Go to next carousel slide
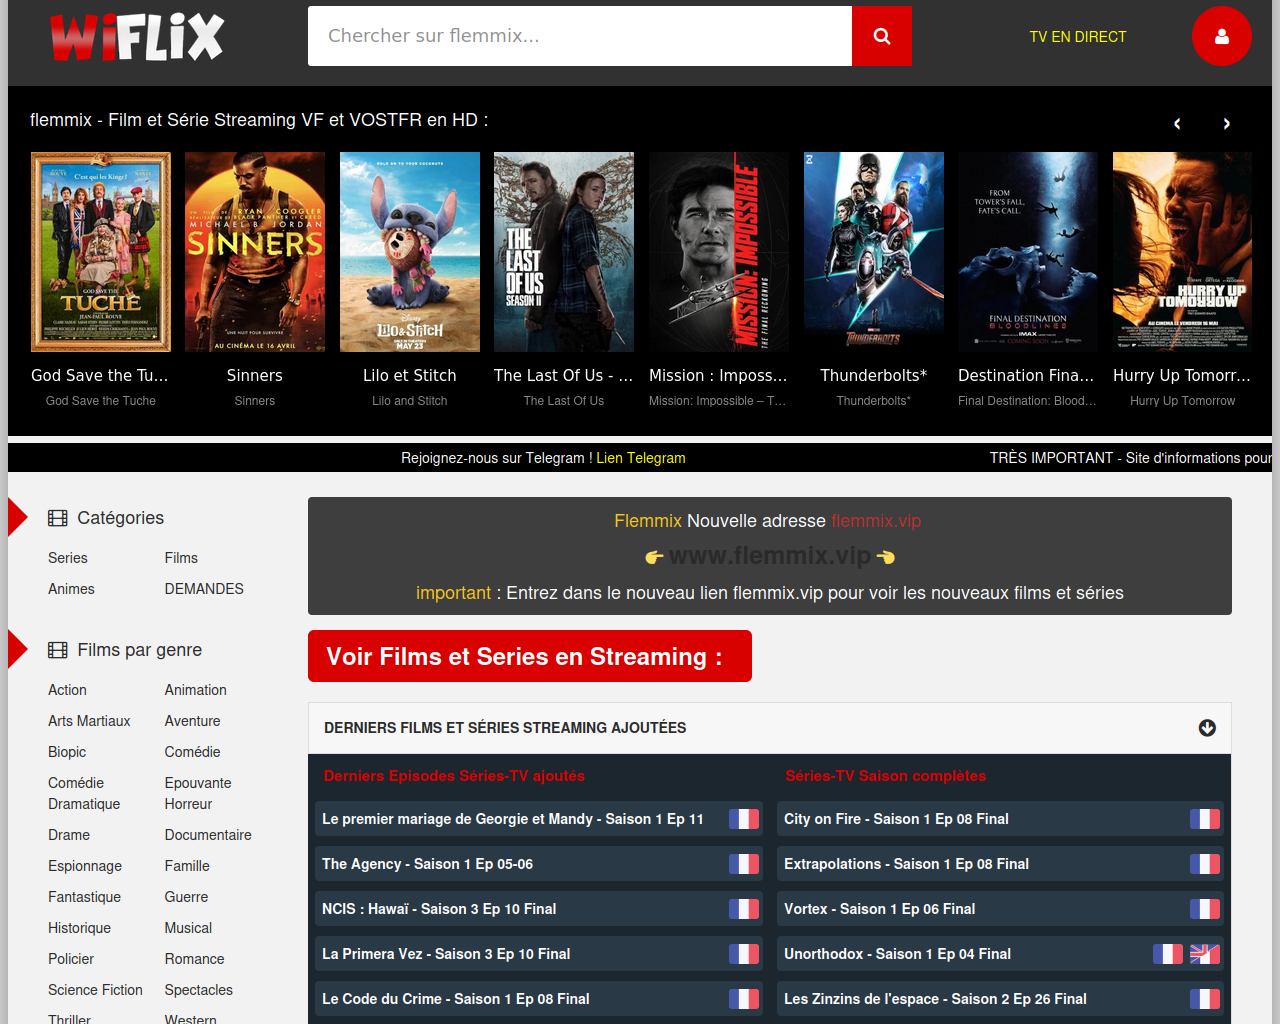 pos(1226,124)
